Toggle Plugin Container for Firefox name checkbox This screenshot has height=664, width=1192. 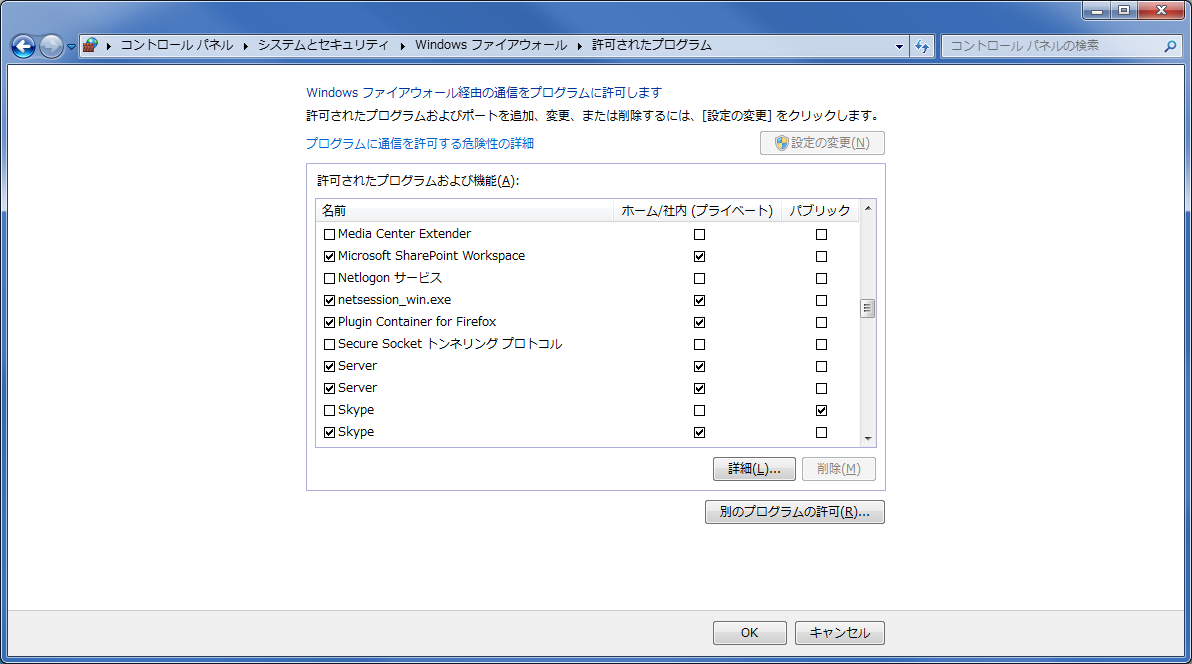click(329, 322)
